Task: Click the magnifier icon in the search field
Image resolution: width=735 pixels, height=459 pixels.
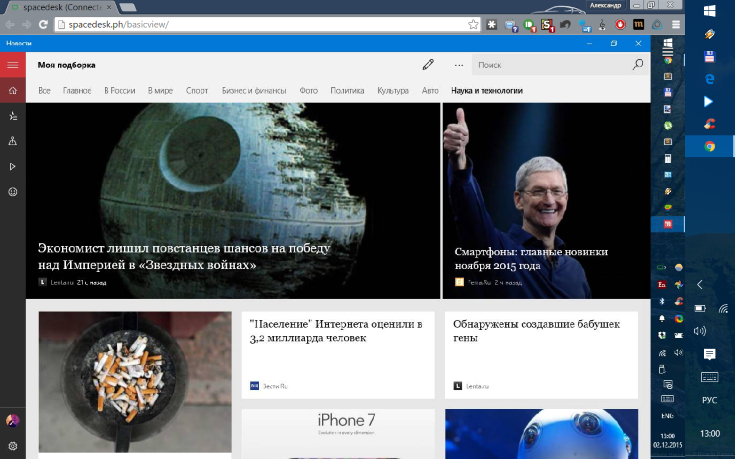Action: coord(637,65)
